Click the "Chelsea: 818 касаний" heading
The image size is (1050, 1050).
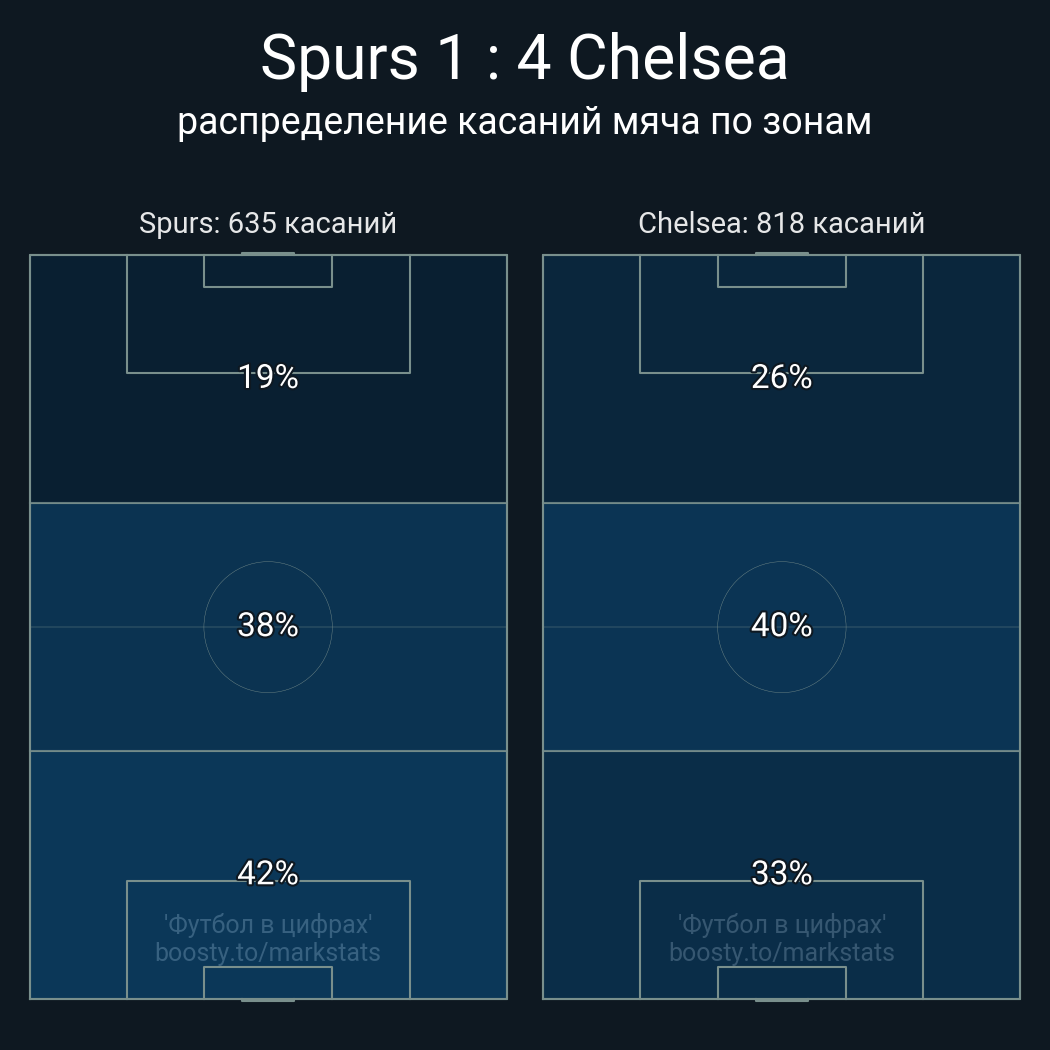(781, 223)
